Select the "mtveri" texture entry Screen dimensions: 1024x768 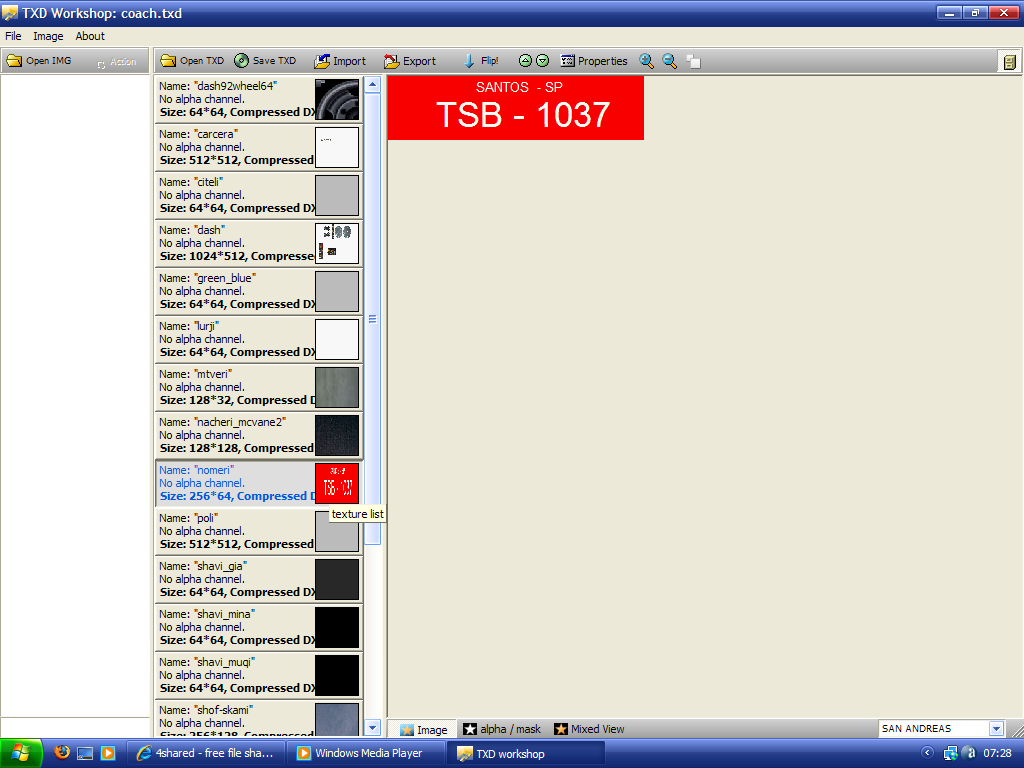point(259,387)
